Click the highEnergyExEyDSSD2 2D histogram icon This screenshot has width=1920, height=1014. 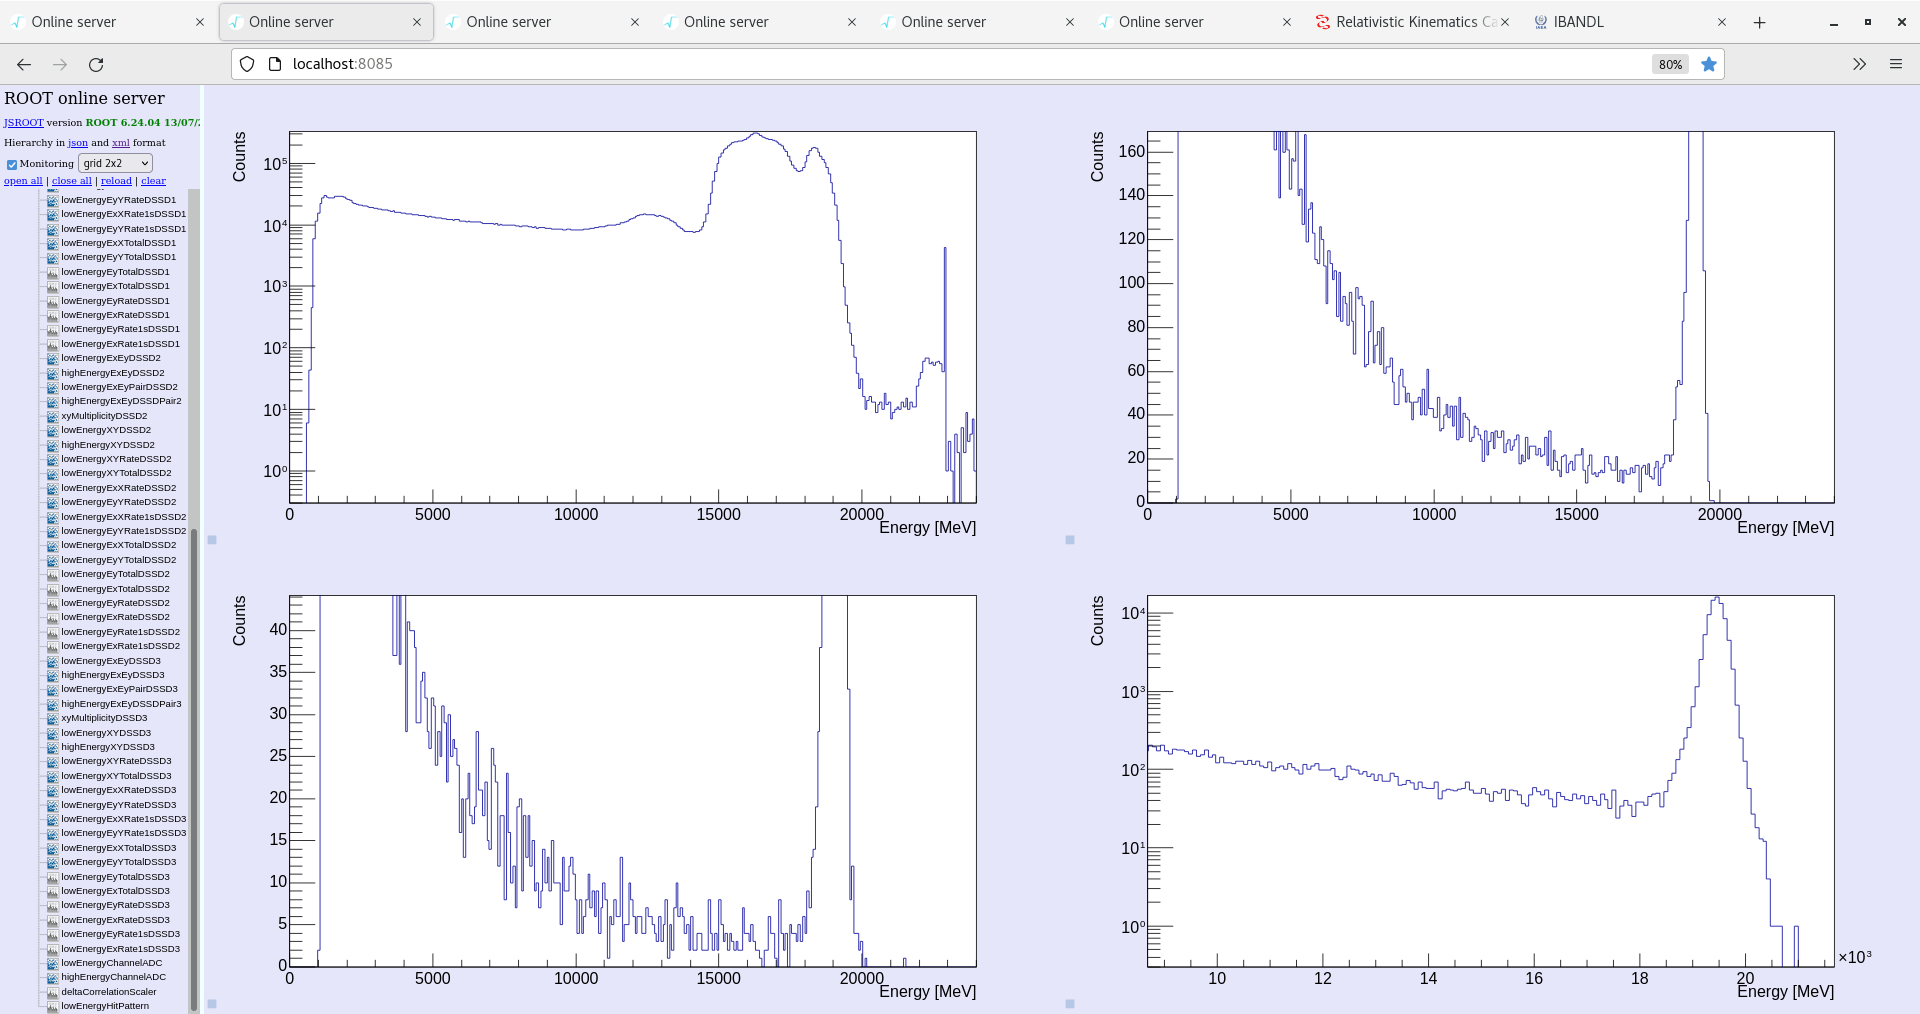[x=52, y=373]
